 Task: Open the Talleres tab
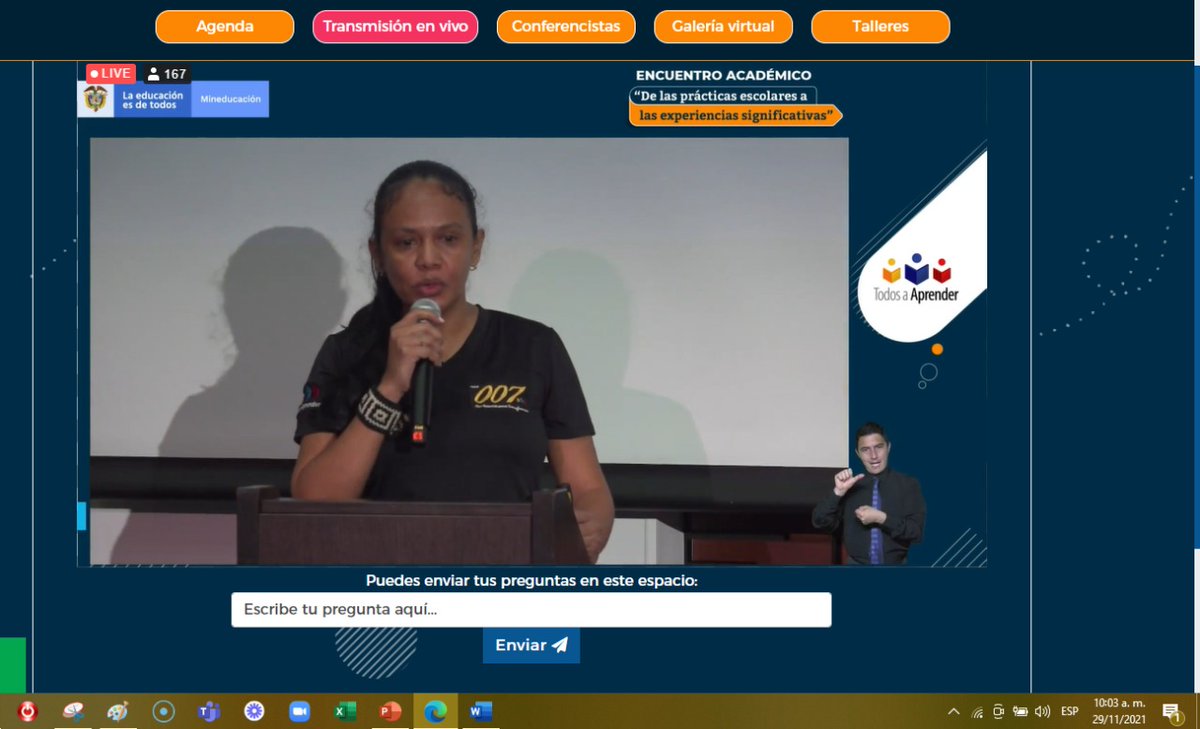(x=880, y=27)
